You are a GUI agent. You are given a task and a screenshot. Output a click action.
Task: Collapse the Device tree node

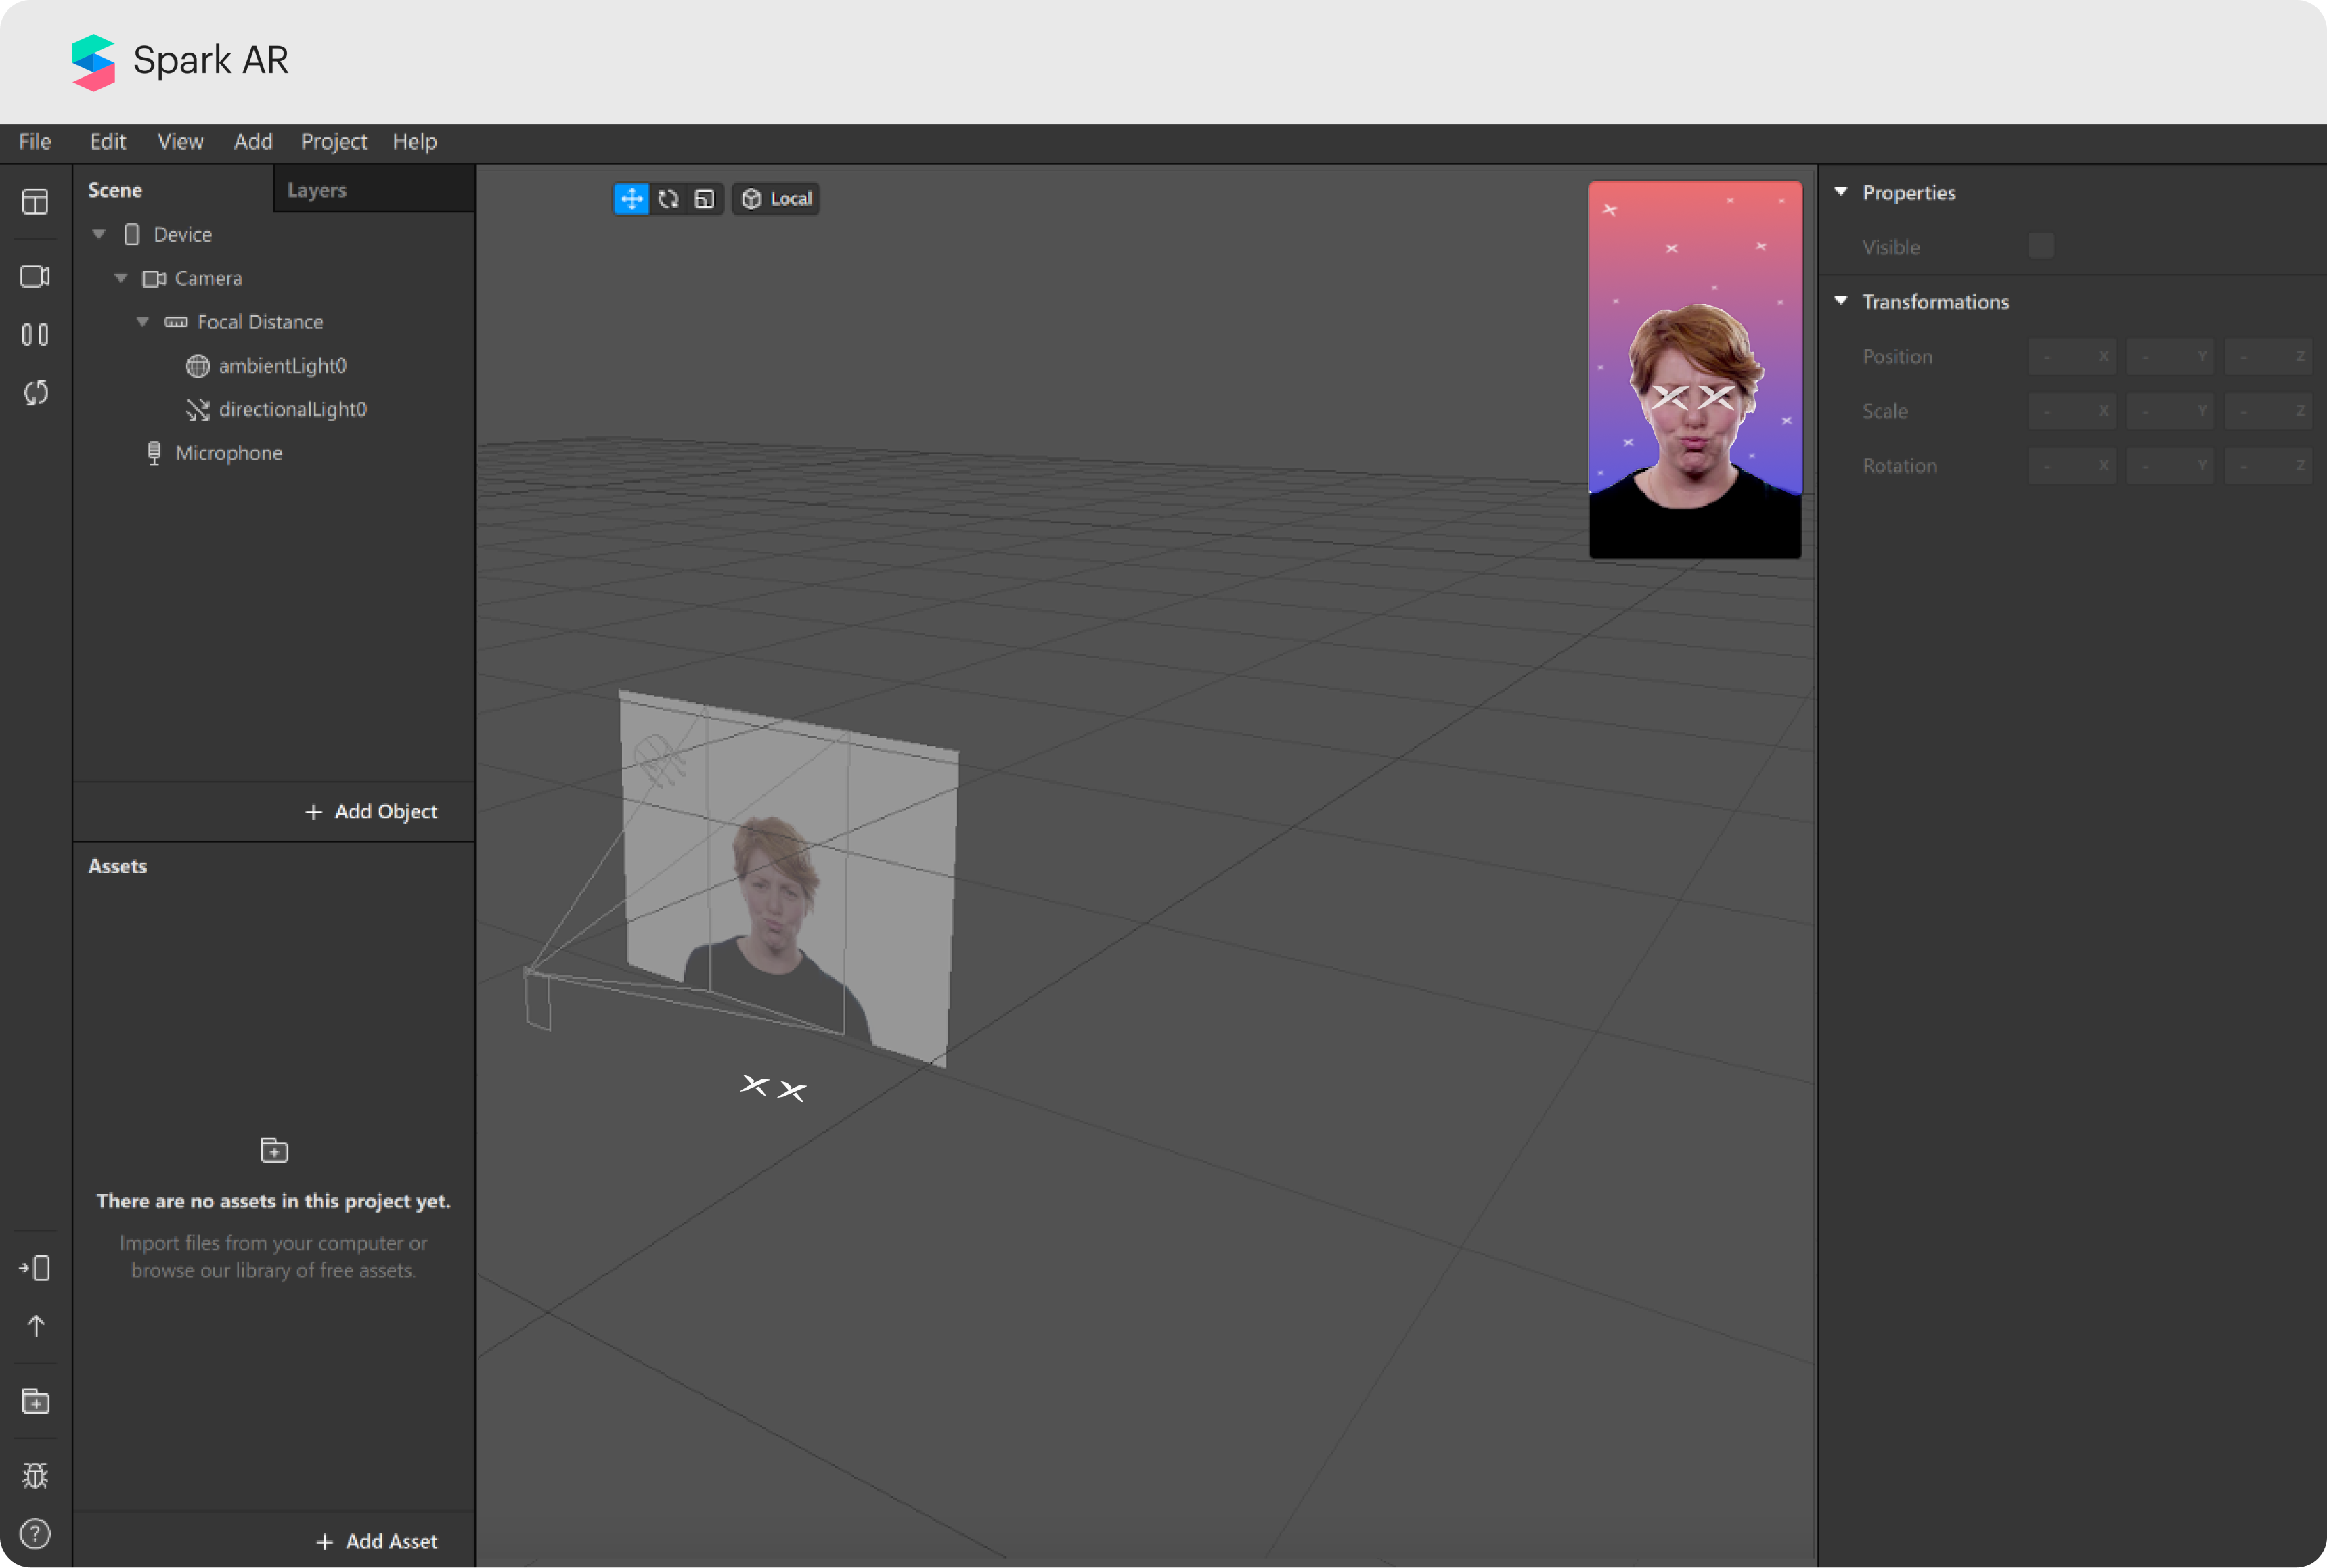(99, 234)
